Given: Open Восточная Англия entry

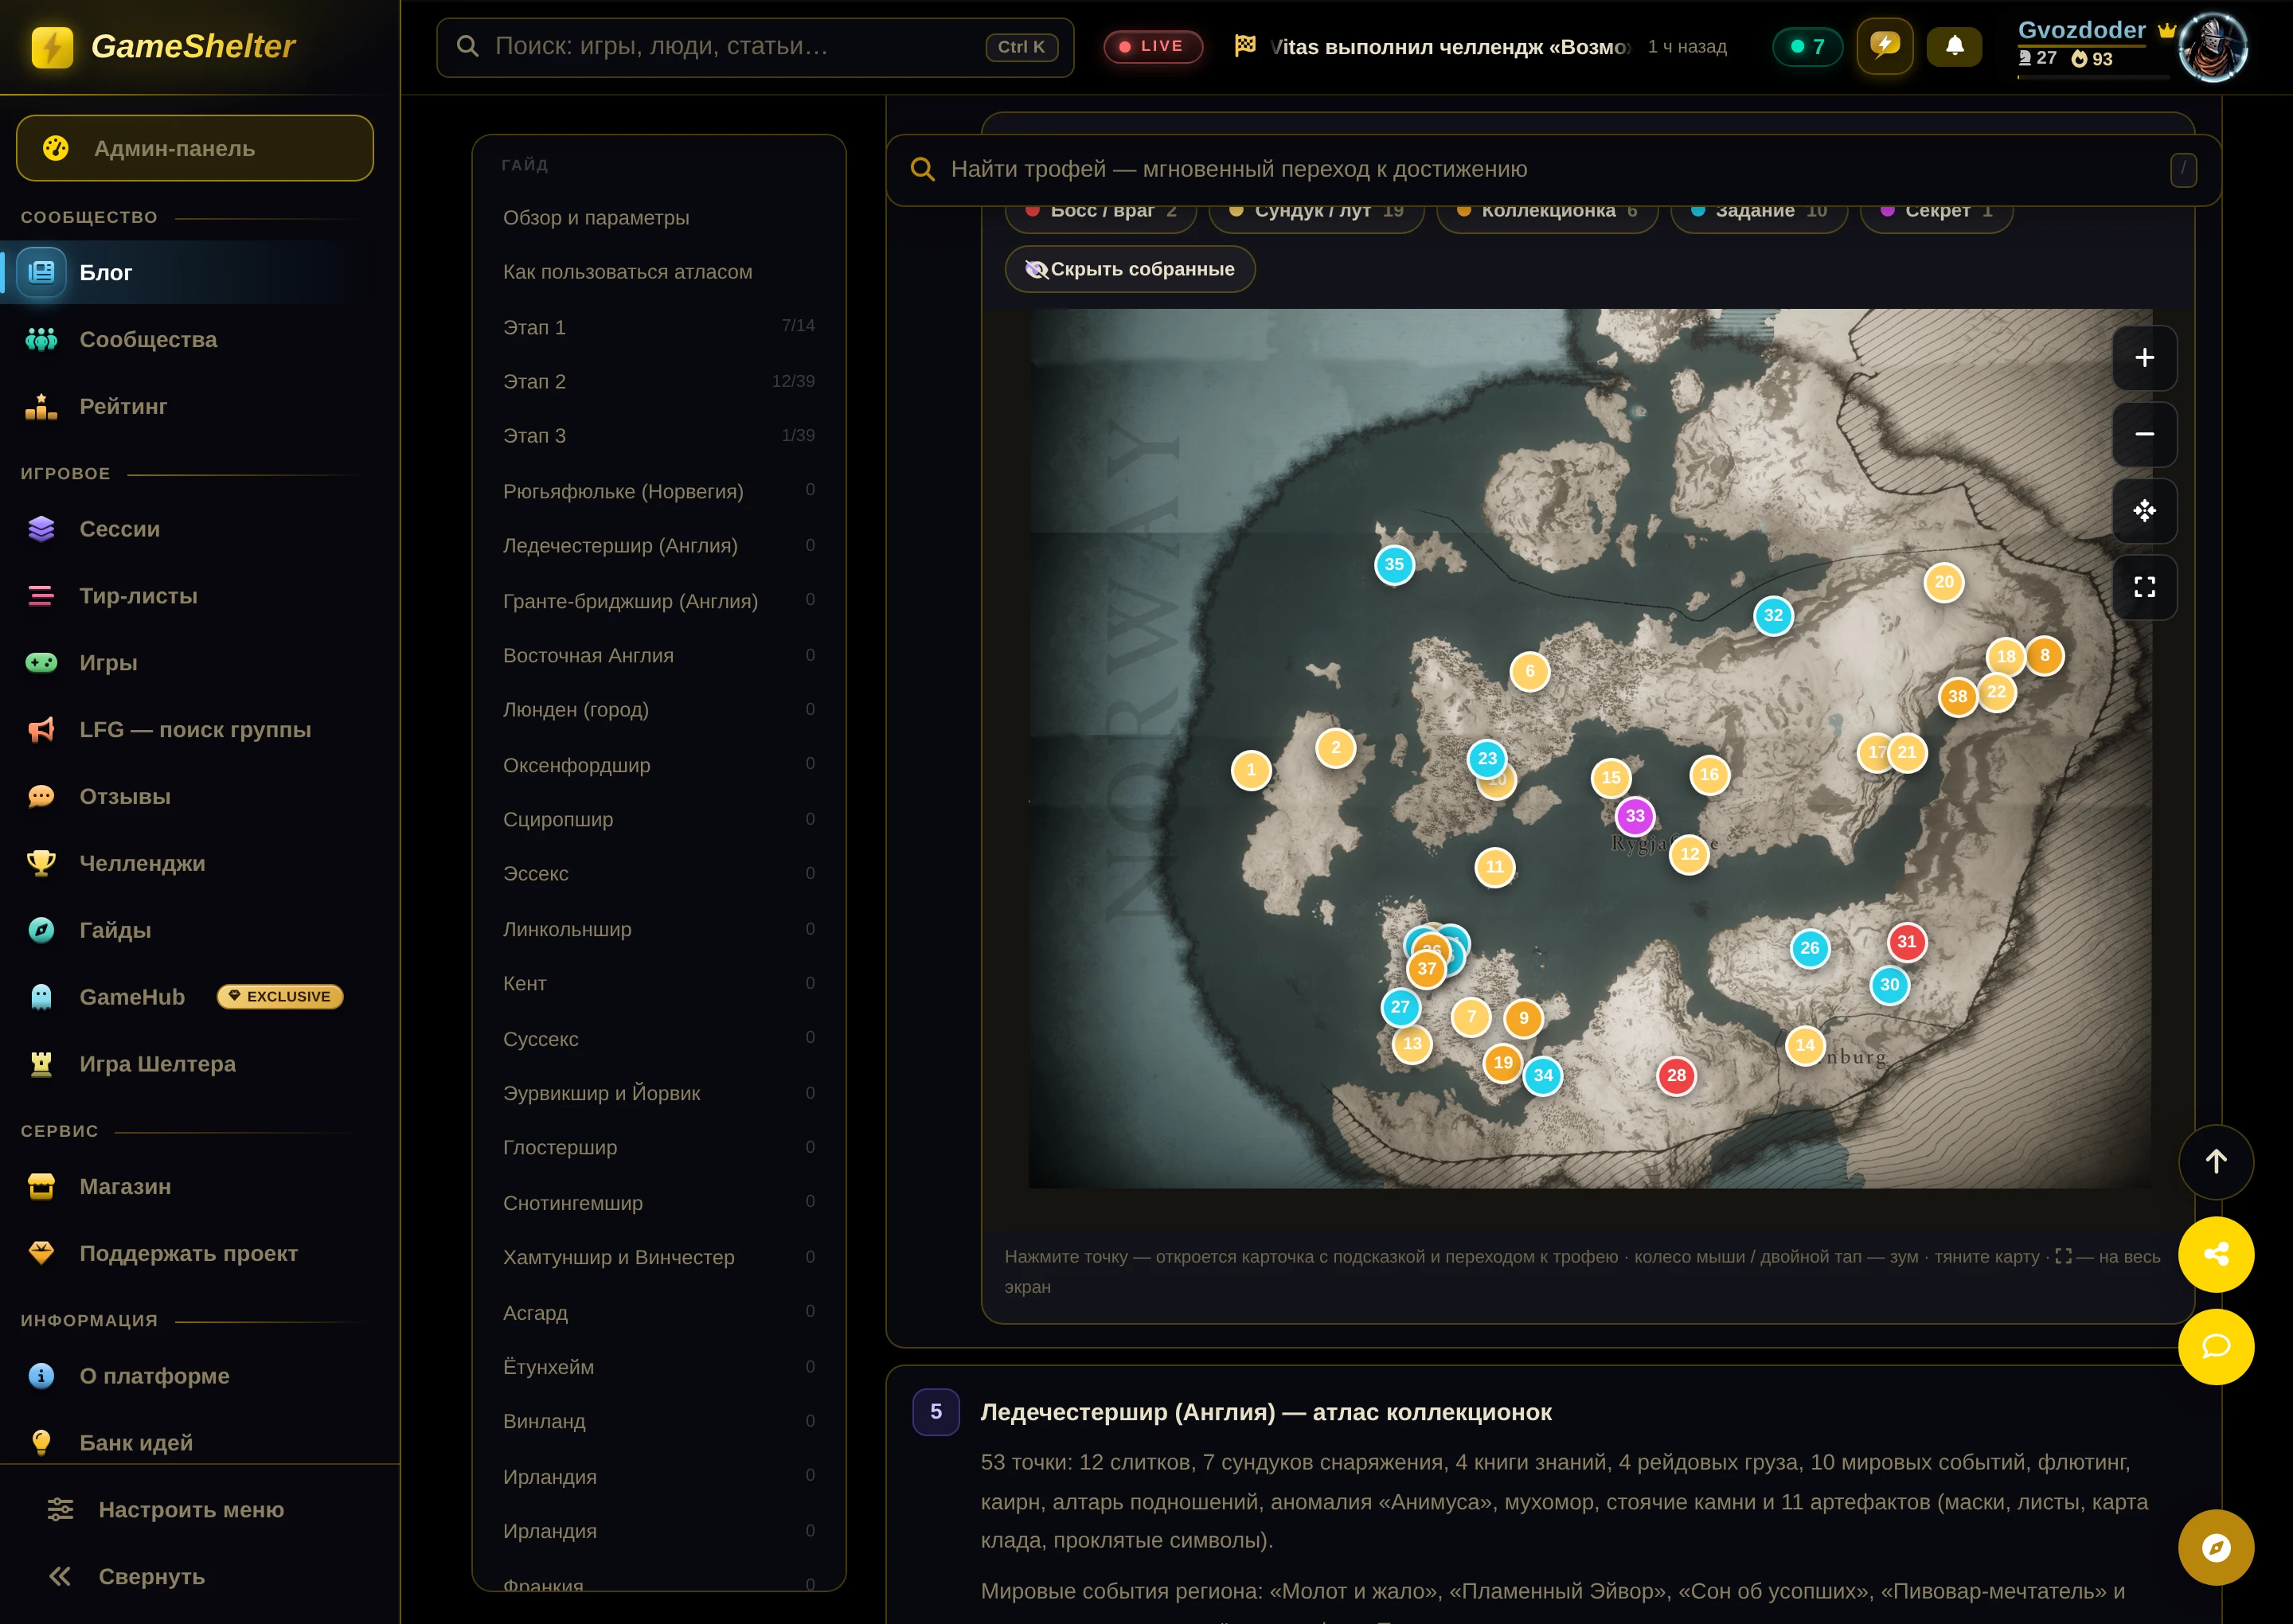Looking at the screenshot, I should coord(659,656).
